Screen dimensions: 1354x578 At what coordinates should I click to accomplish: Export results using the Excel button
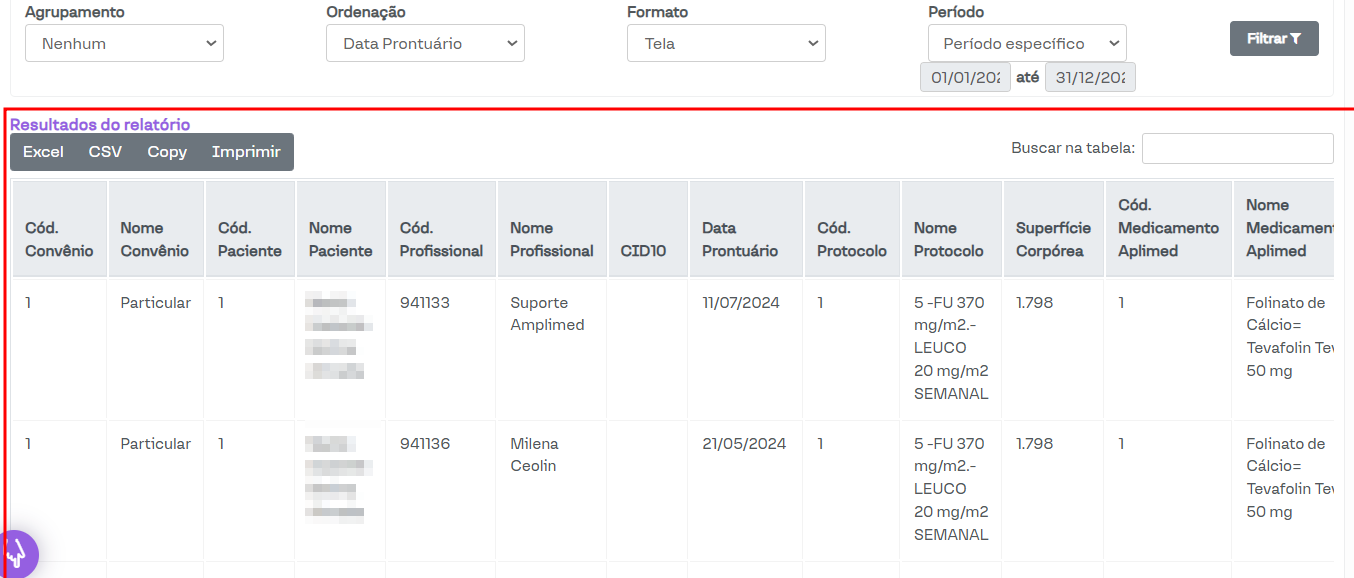coord(43,152)
